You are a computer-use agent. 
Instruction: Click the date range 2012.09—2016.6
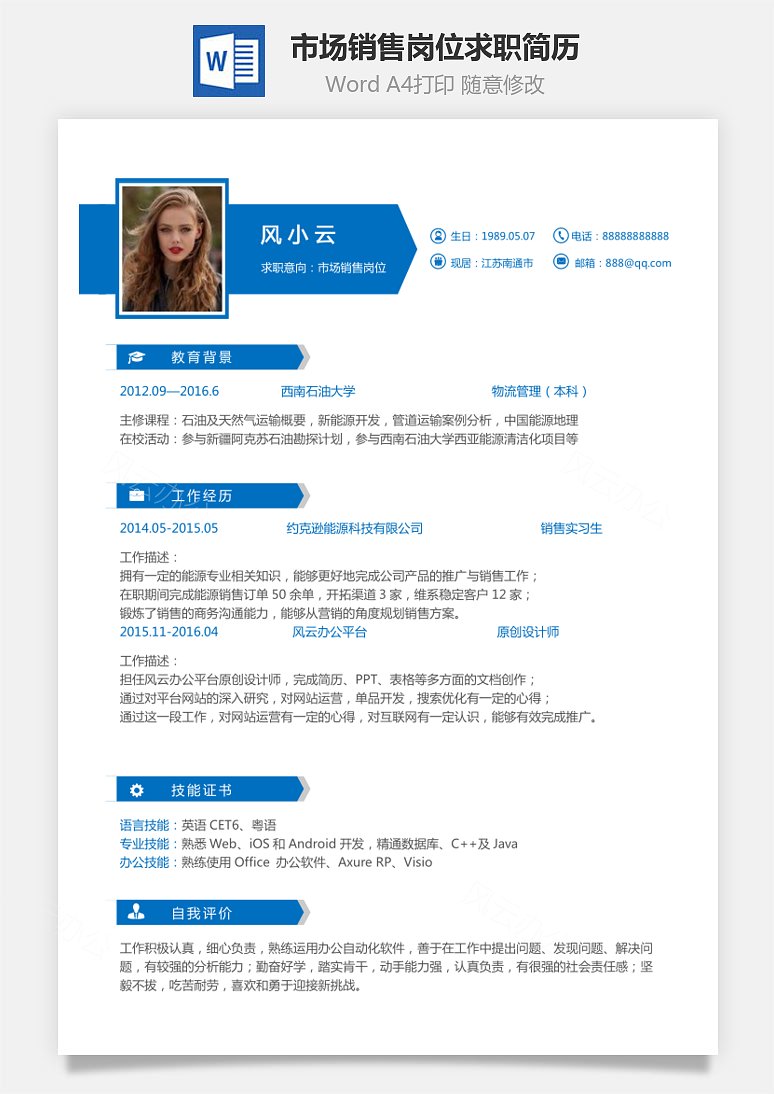169,391
